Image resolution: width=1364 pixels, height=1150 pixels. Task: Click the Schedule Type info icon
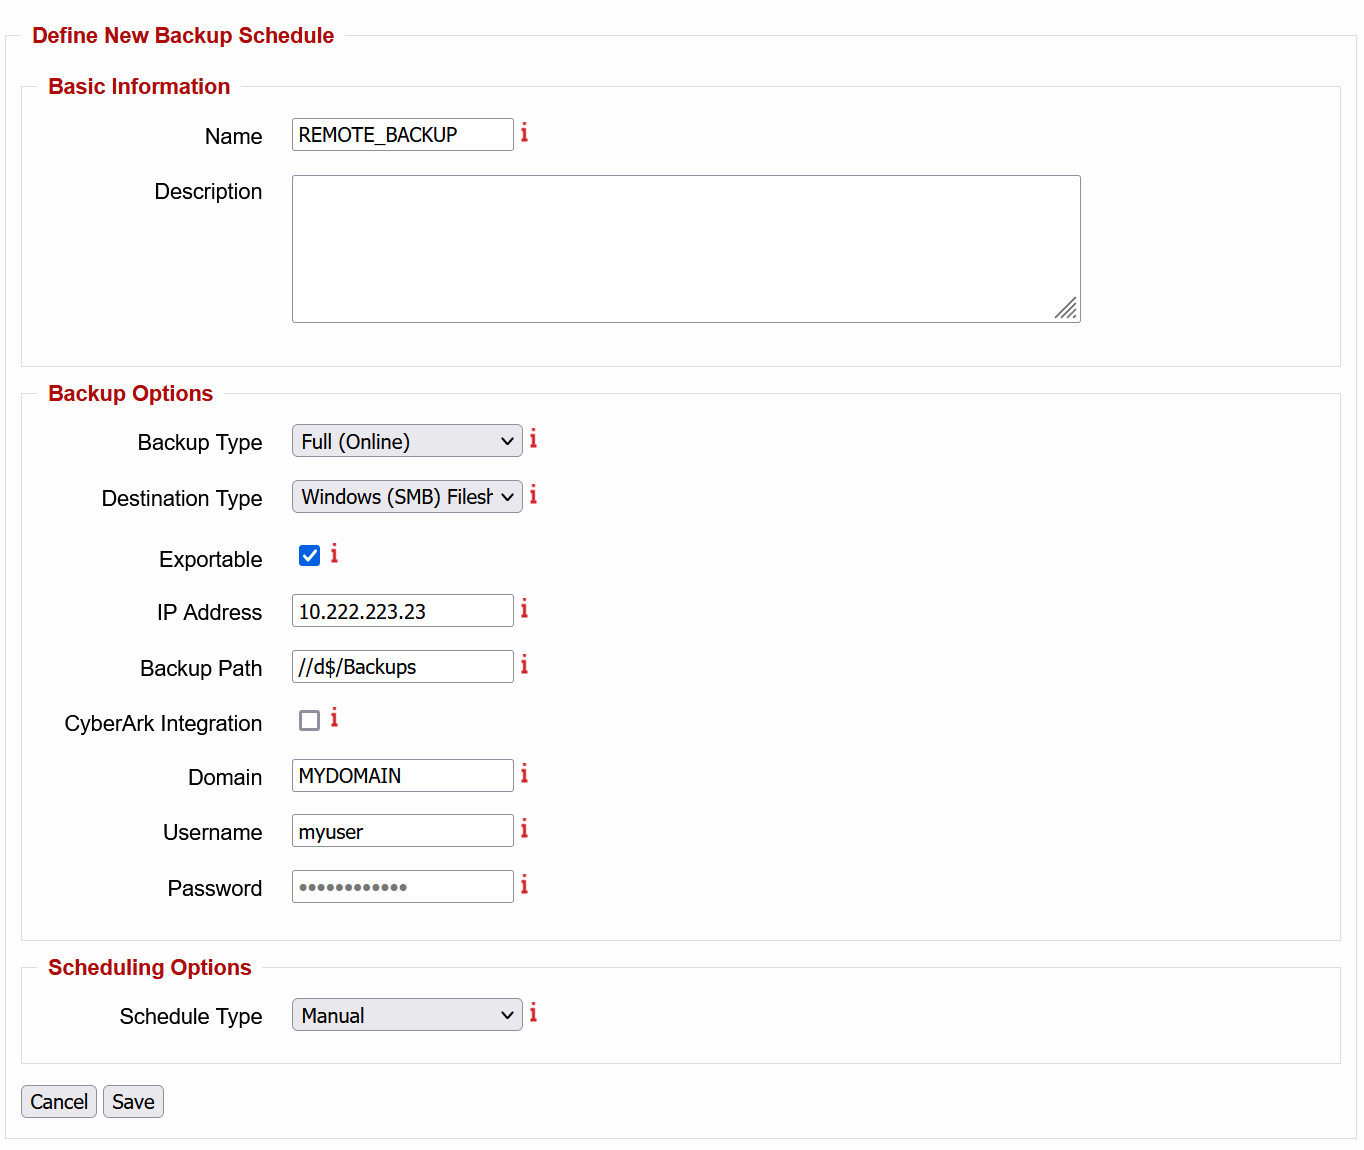[x=533, y=1013]
